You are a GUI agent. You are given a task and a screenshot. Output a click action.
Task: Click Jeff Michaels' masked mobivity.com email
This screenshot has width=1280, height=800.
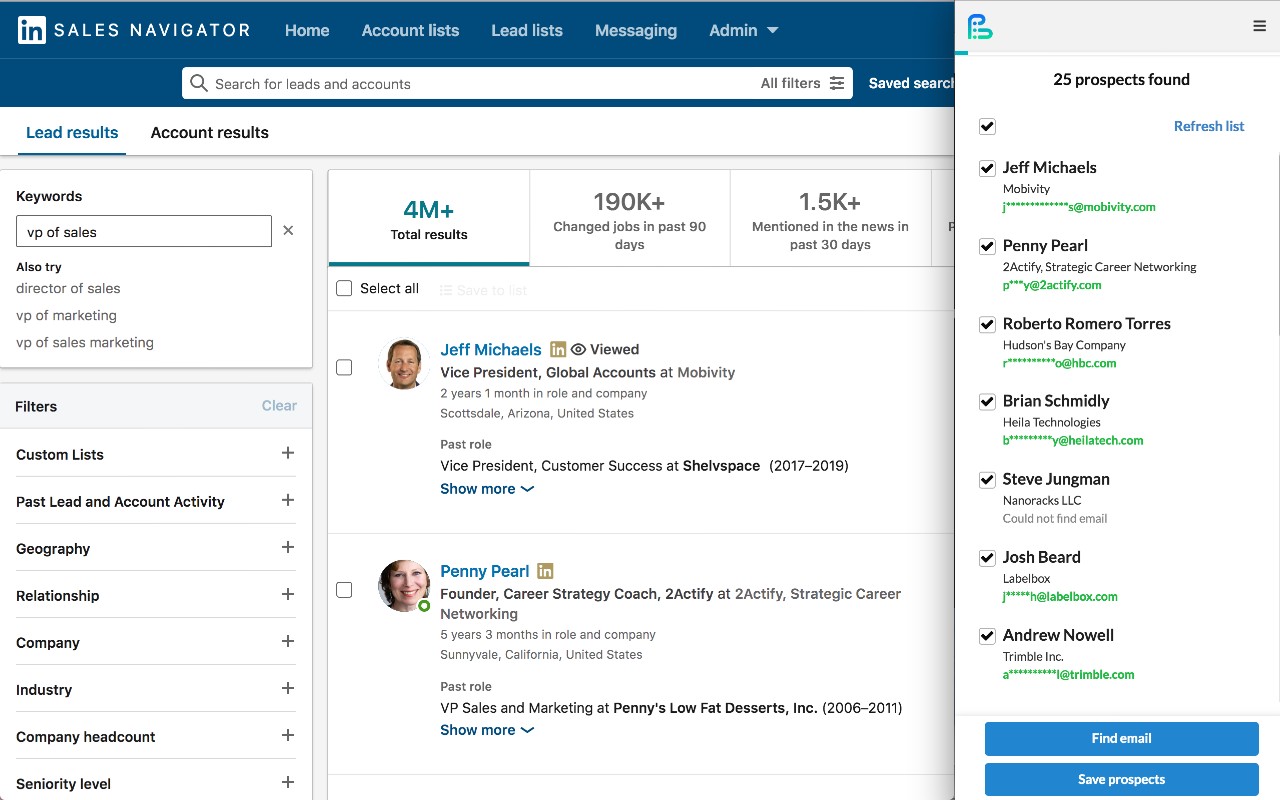click(1079, 207)
